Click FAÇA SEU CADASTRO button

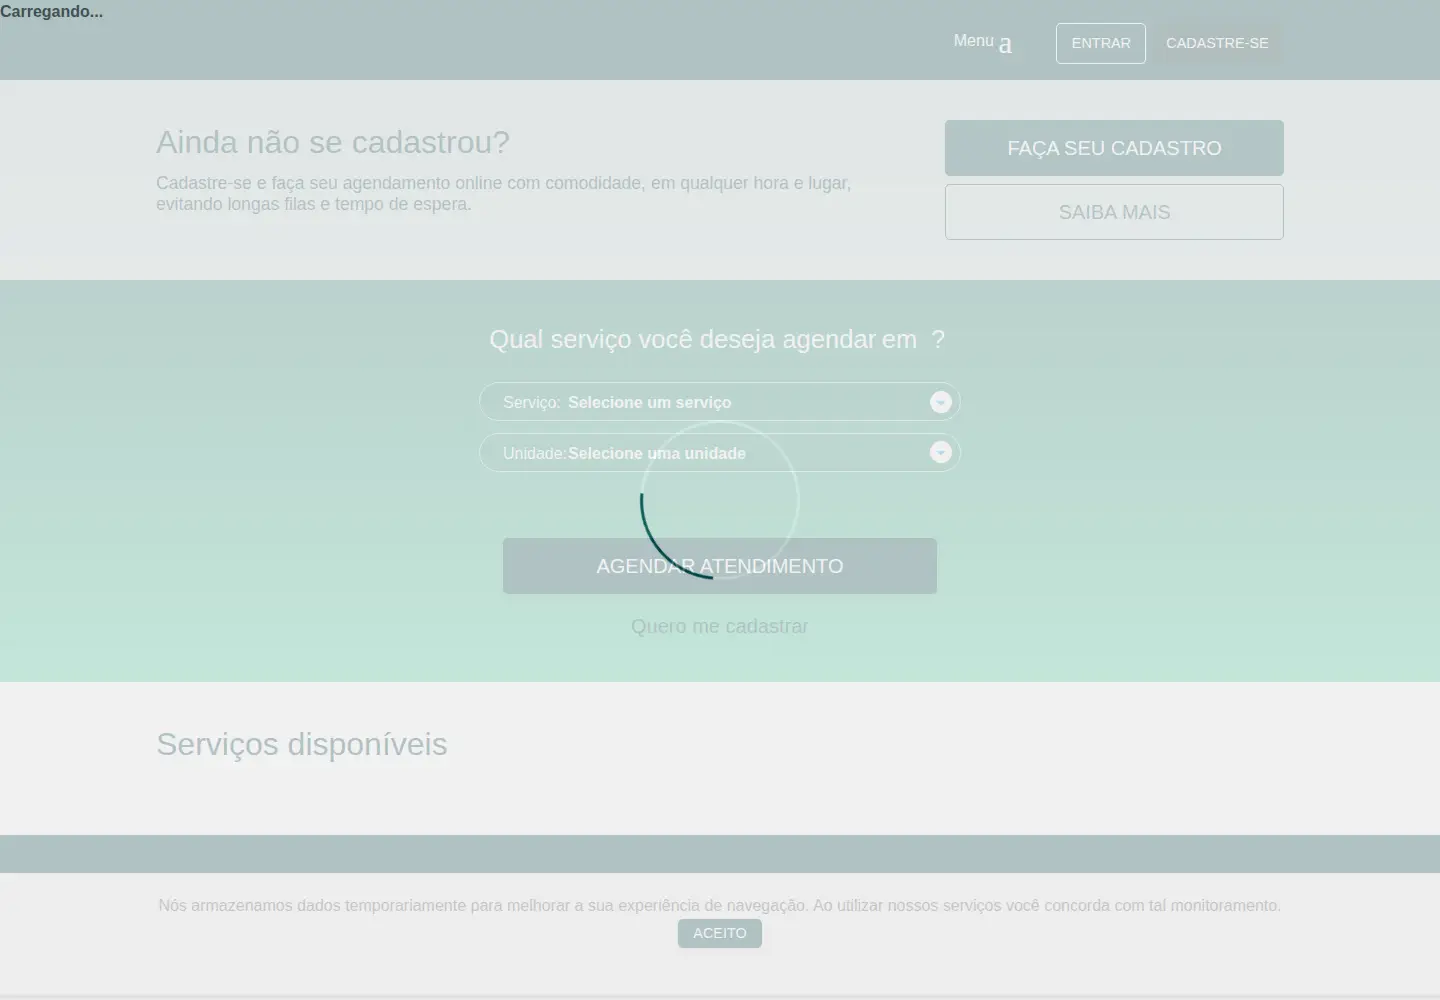click(1114, 148)
